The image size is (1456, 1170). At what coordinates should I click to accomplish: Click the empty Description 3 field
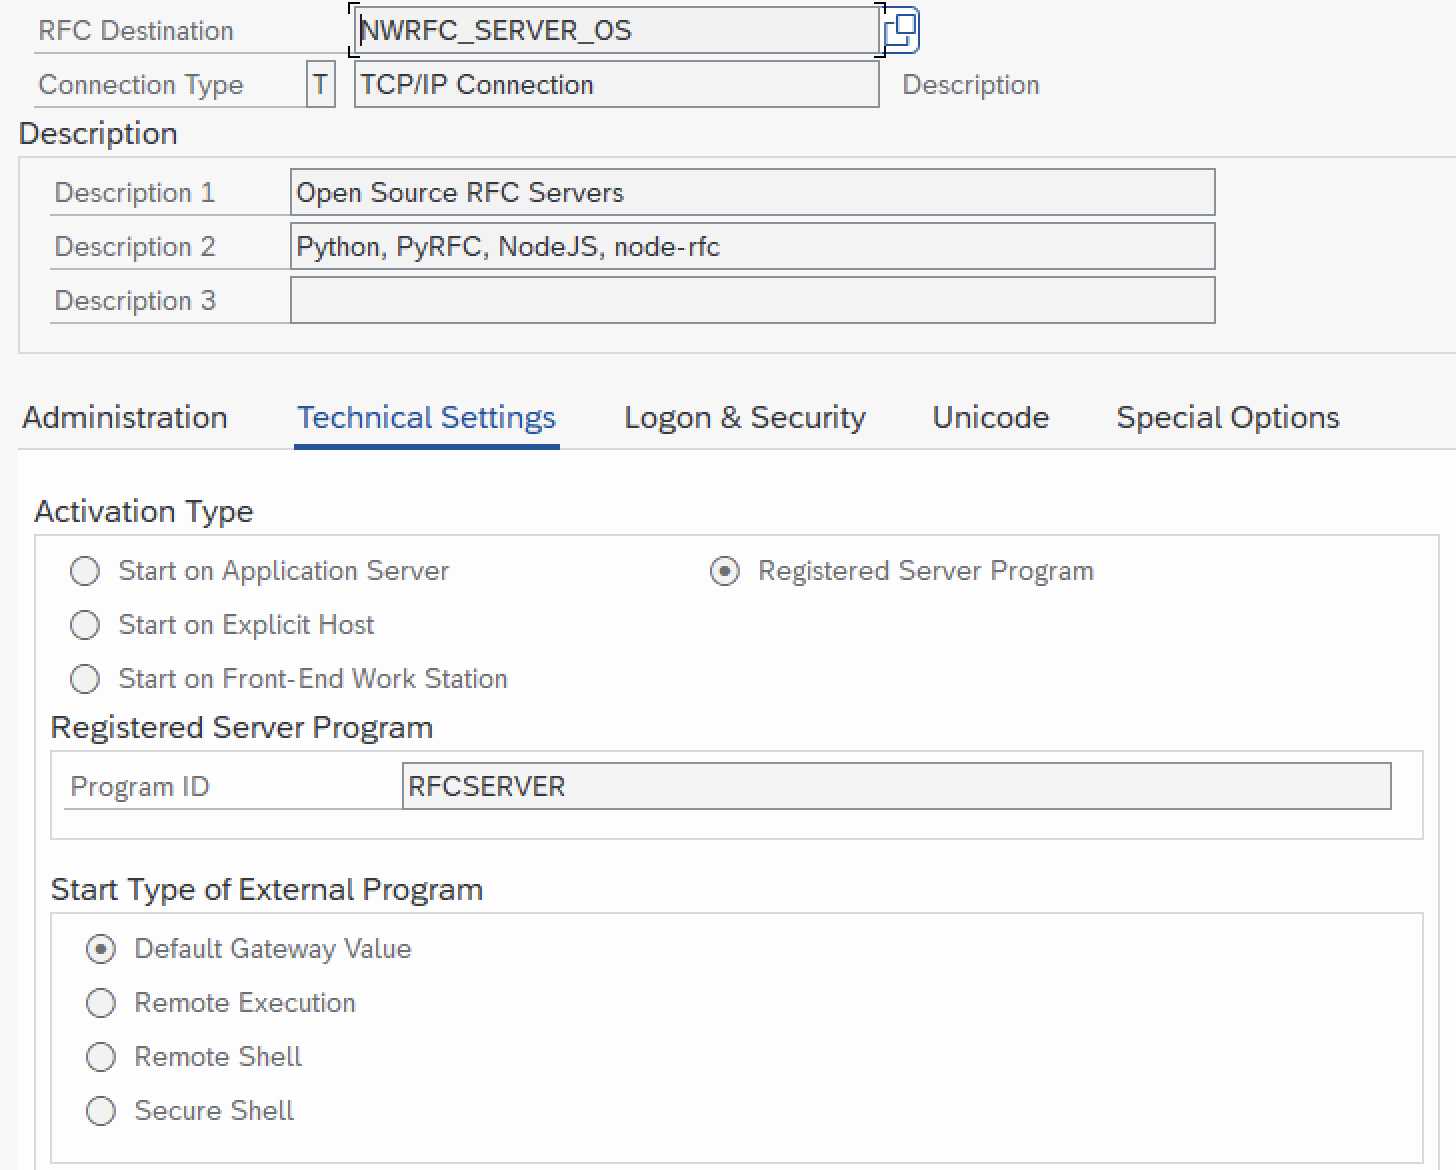click(753, 300)
